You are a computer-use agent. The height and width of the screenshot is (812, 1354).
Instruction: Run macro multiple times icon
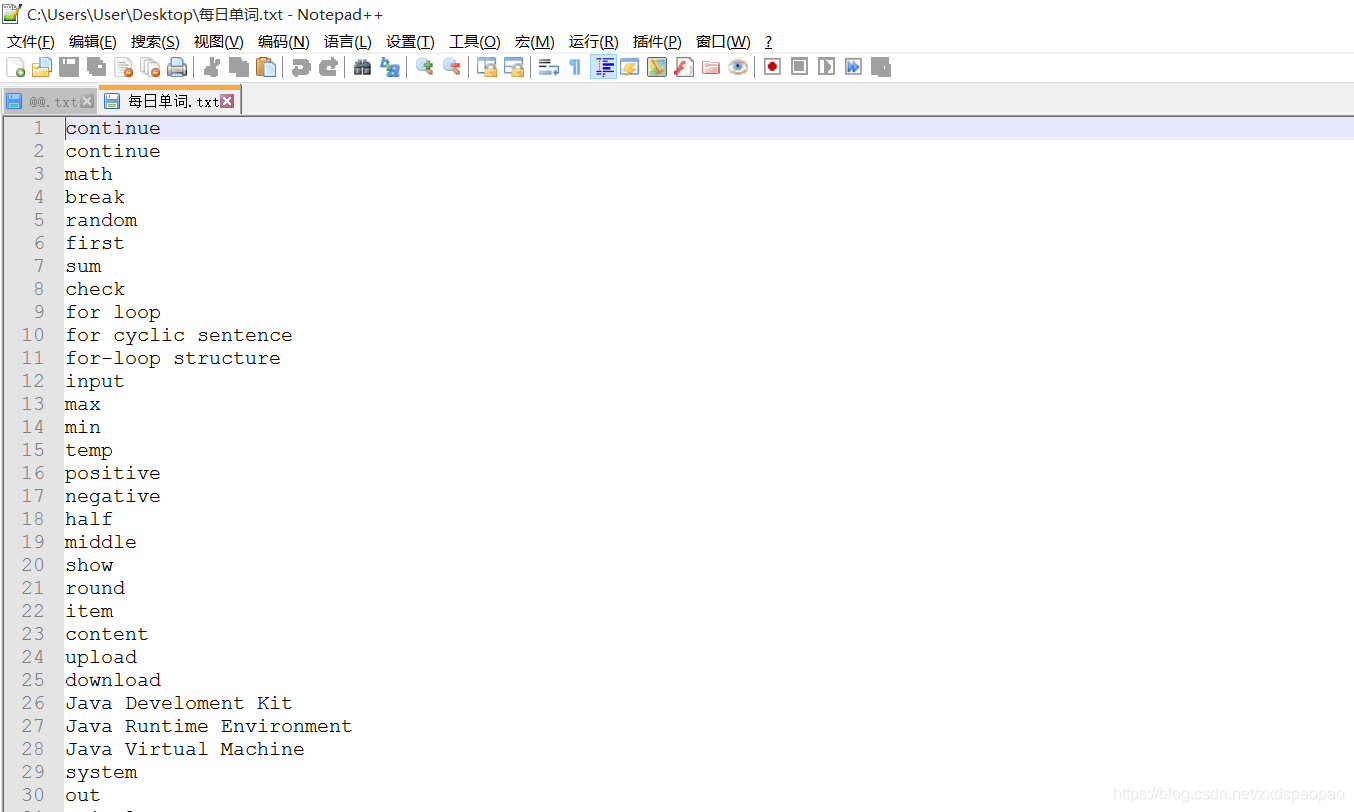tap(853, 67)
